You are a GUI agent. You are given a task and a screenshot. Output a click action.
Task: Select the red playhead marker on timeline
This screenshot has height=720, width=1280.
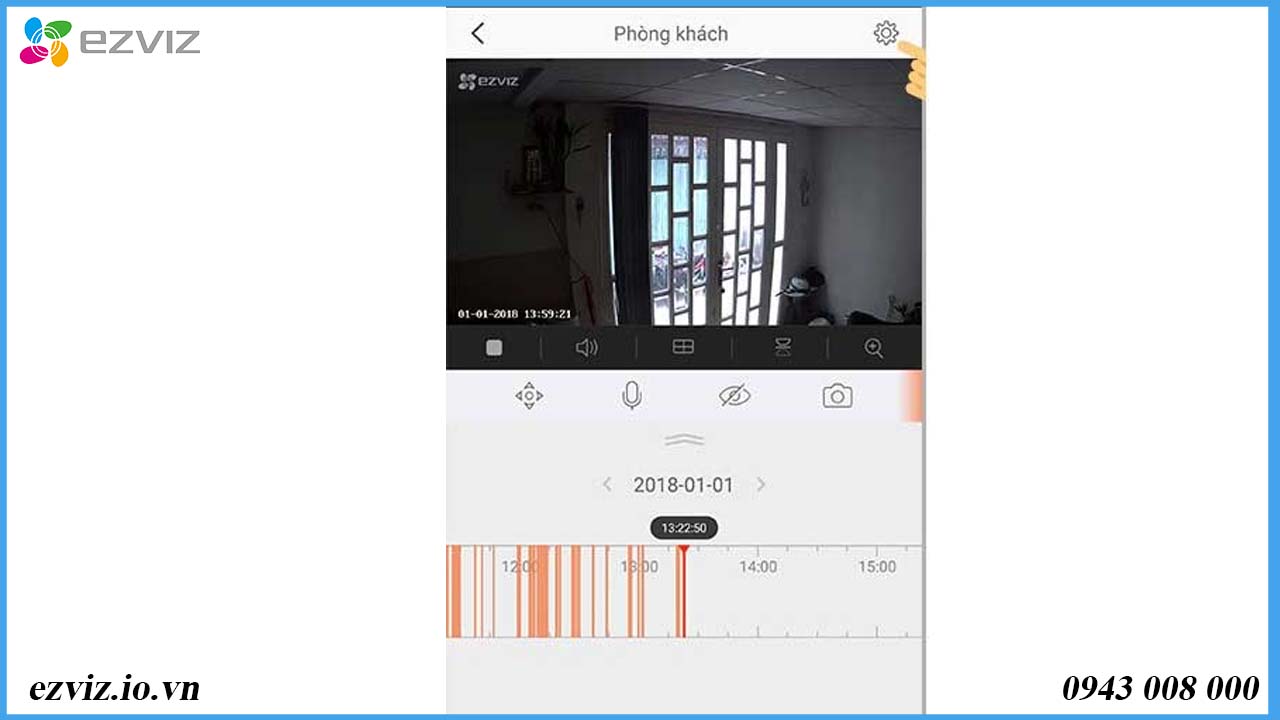(x=683, y=551)
